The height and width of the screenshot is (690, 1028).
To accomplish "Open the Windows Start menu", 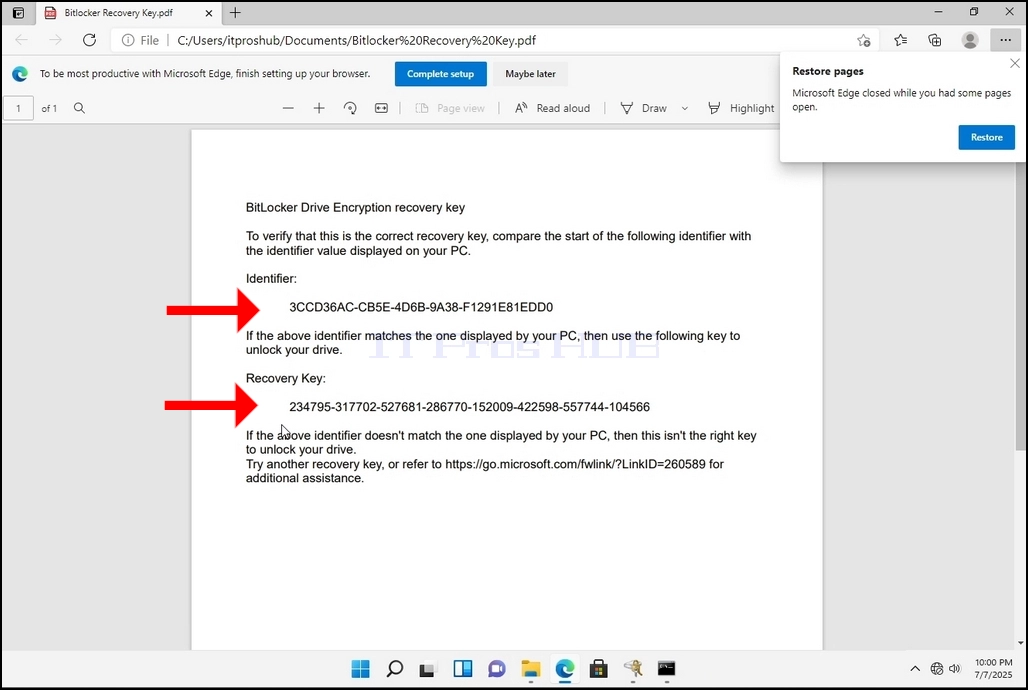I will pos(361,668).
